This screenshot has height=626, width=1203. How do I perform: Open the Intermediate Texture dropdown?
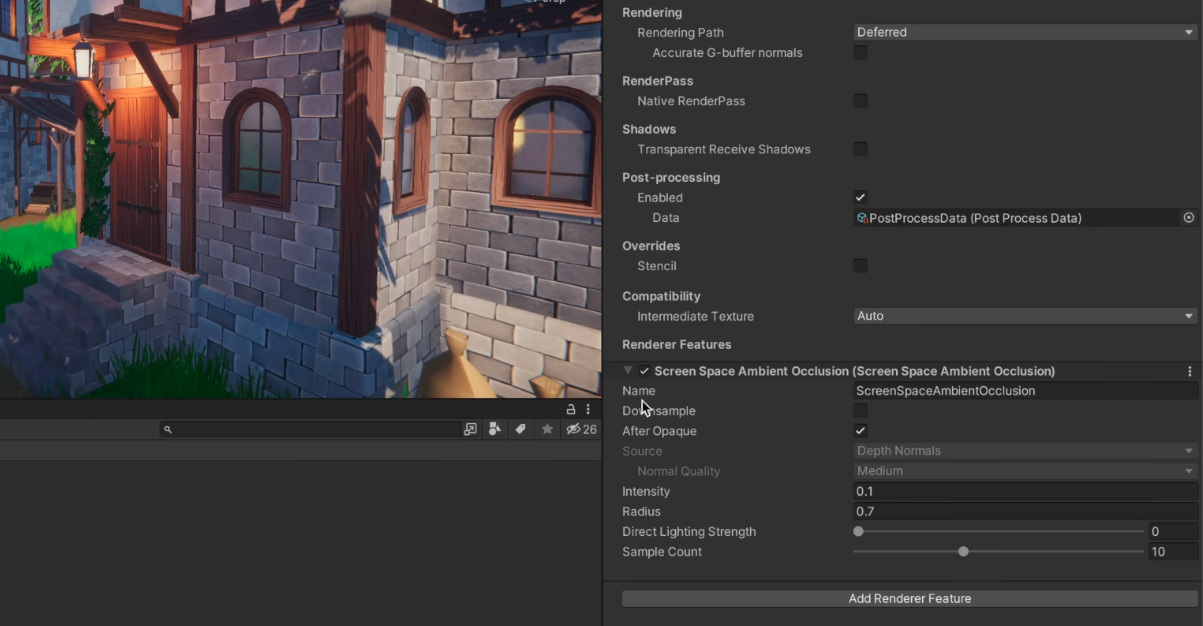(1025, 316)
